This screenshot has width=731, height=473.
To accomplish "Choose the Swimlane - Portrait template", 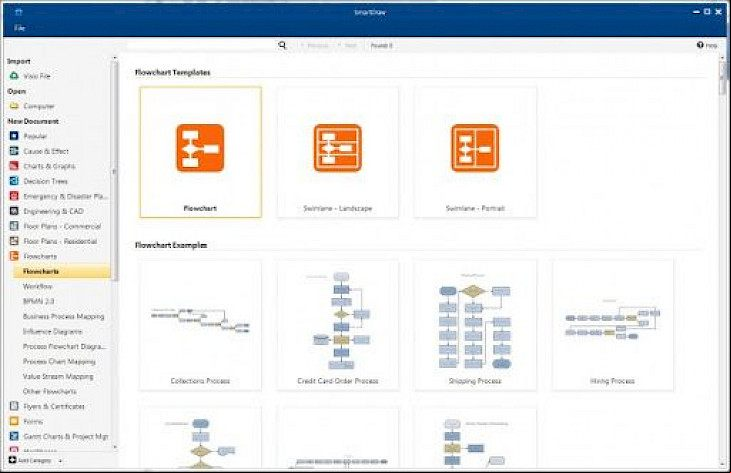I will pos(475,152).
